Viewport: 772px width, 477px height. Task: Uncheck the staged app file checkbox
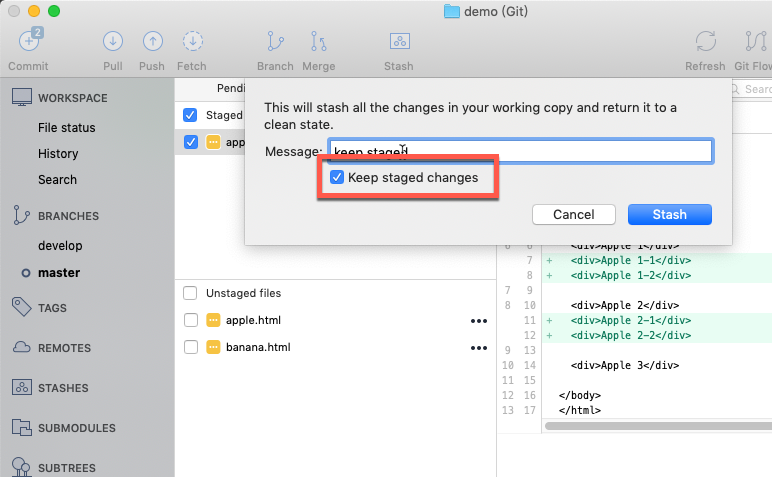[191, 142]
